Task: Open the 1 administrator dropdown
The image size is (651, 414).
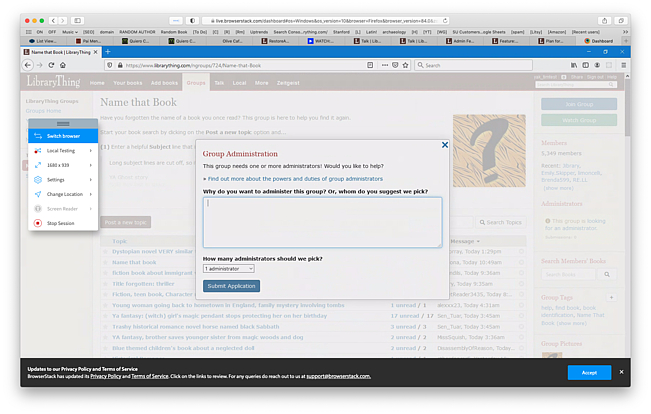Action: tap(229, 269)
